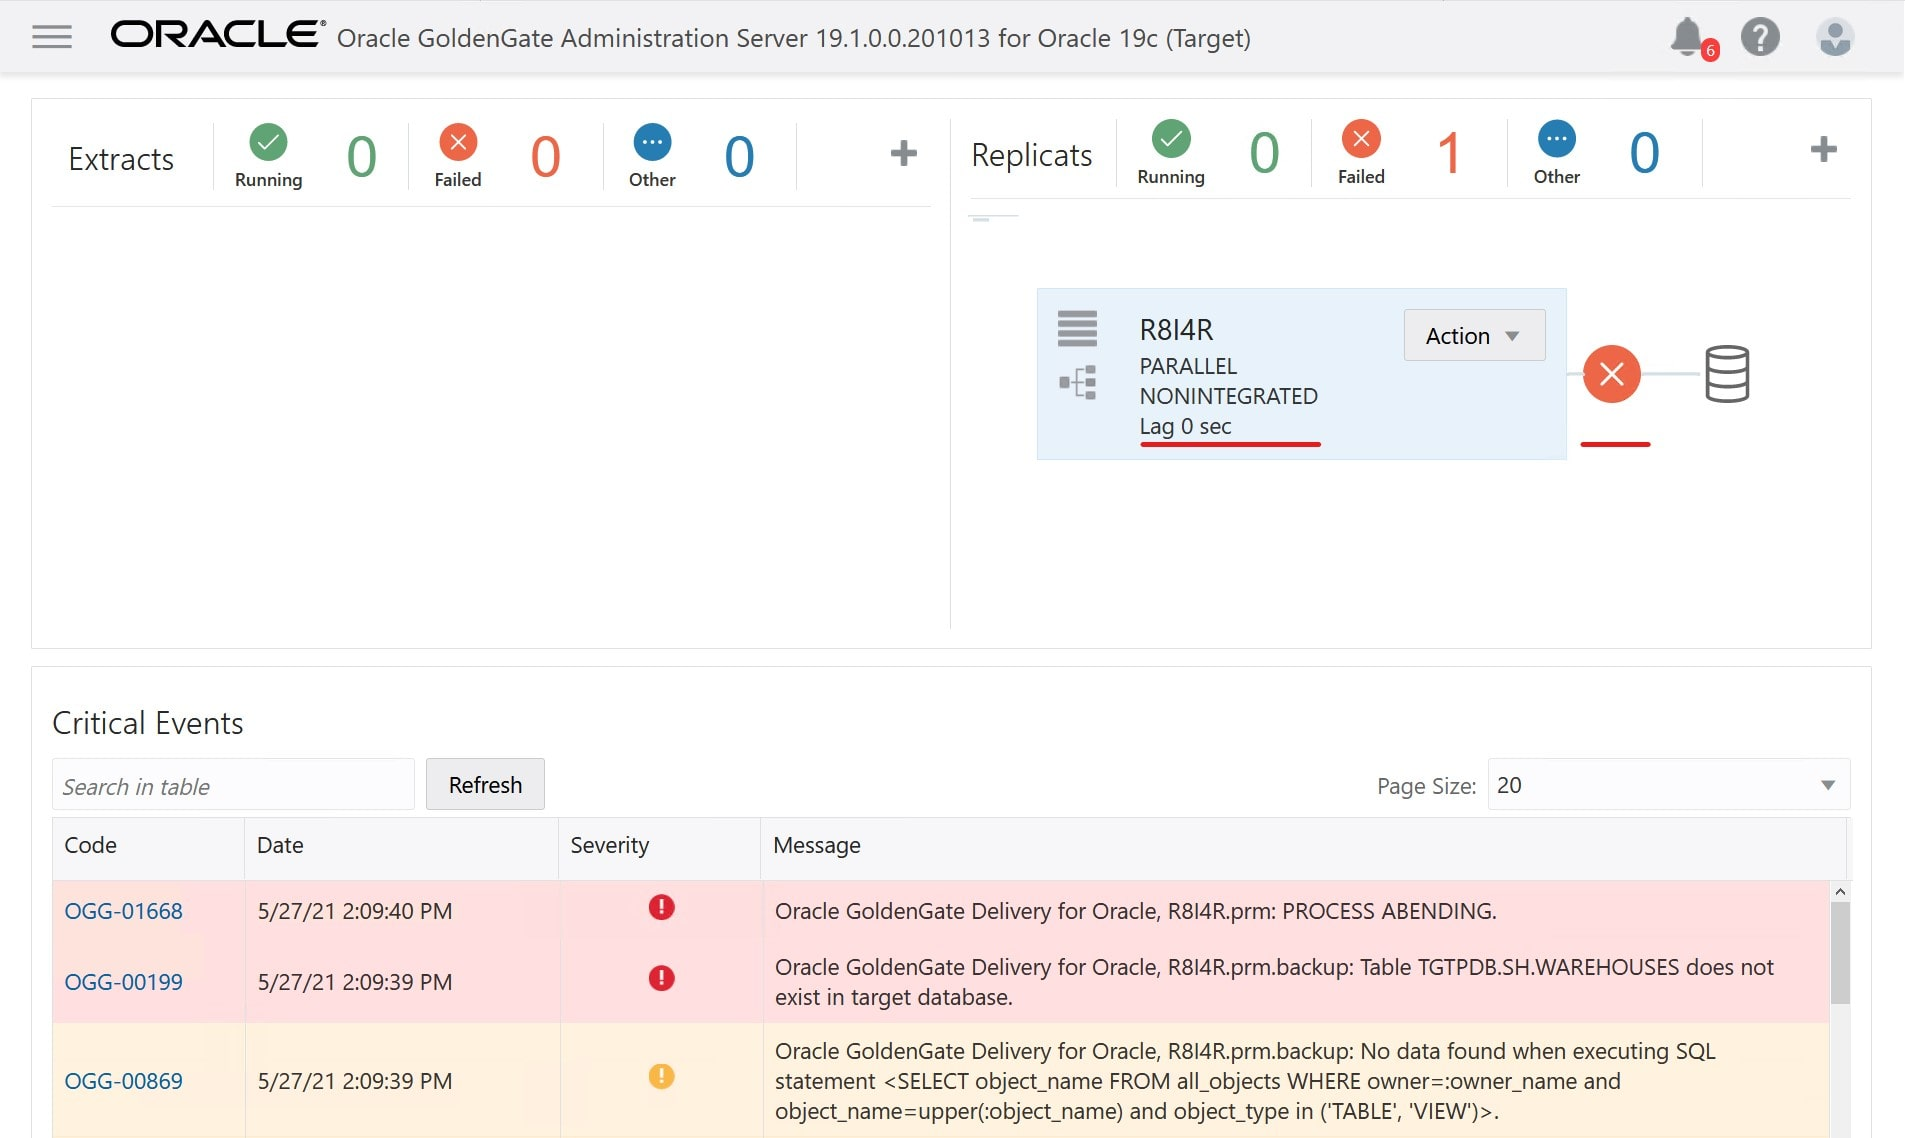The image size is (1905, 1138).
Task: Click the Oracle logo in header
Action: pos(218,34)
